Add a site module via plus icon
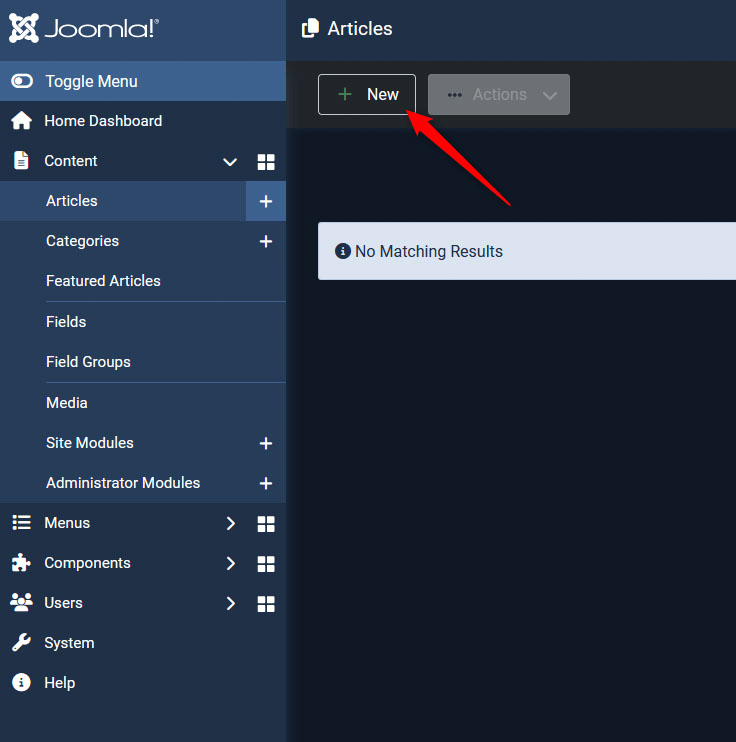 point(266,443)
